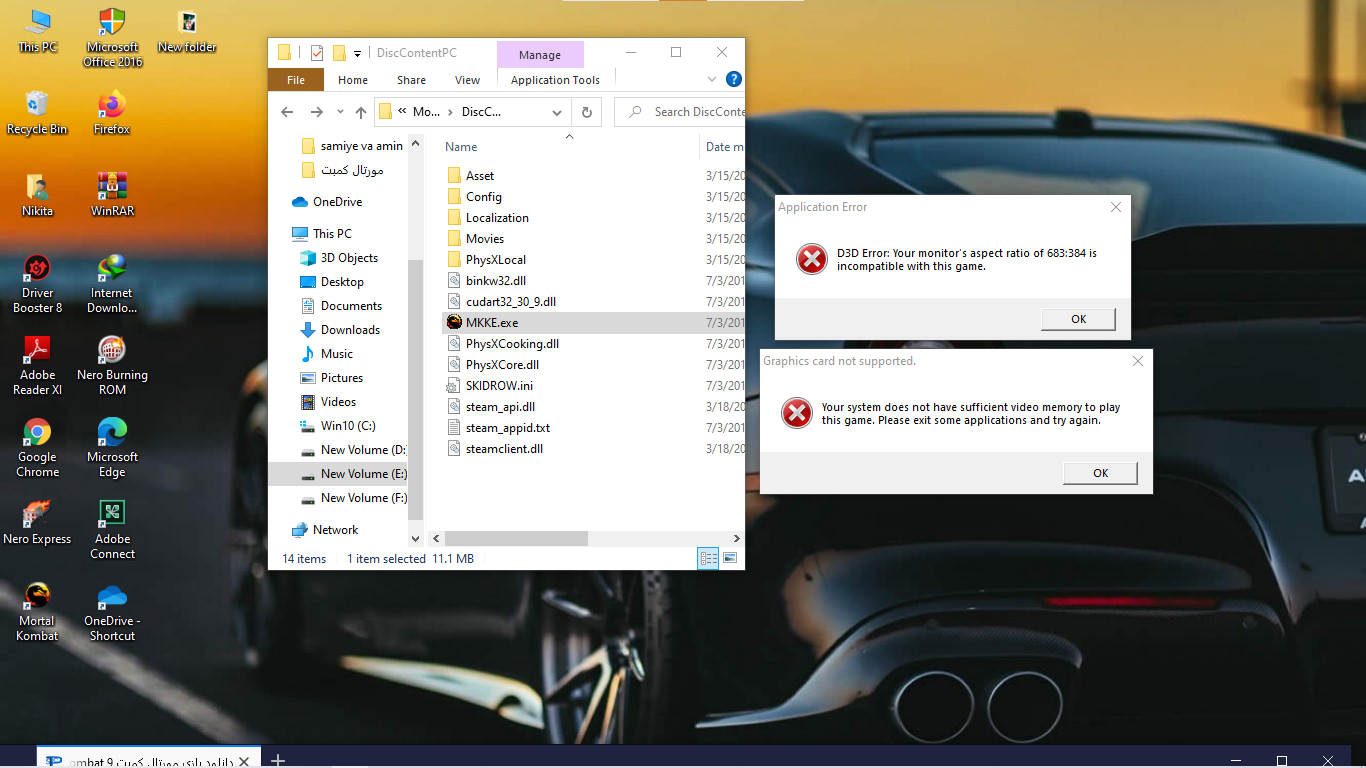Image resolution: width=1366 pixels, height=768 pixels.
Task: Click the Refresh button beside address bar
Action: 587,112
